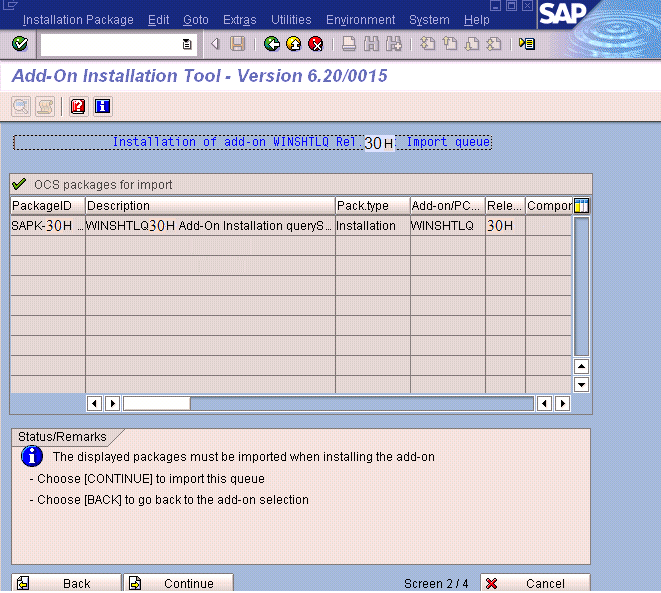661x593 pixels.
Task: Select the Status/Remarks tab
Action: 62,437
